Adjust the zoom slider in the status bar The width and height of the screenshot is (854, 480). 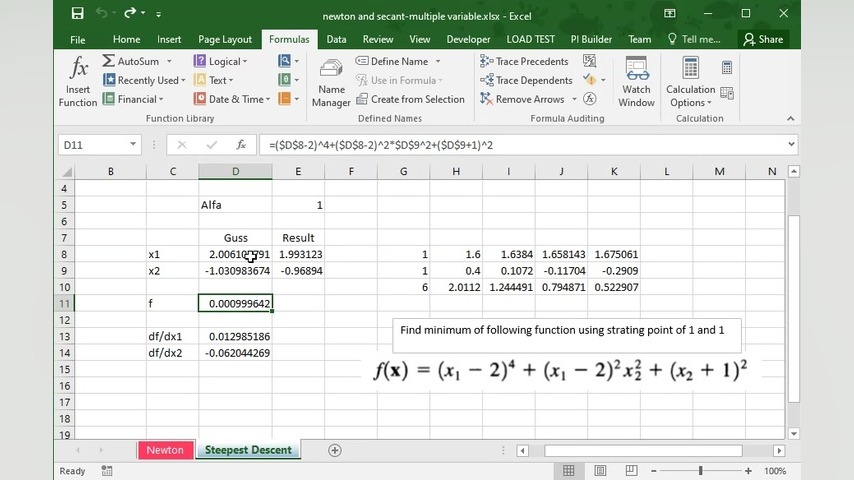pos(700,471)
